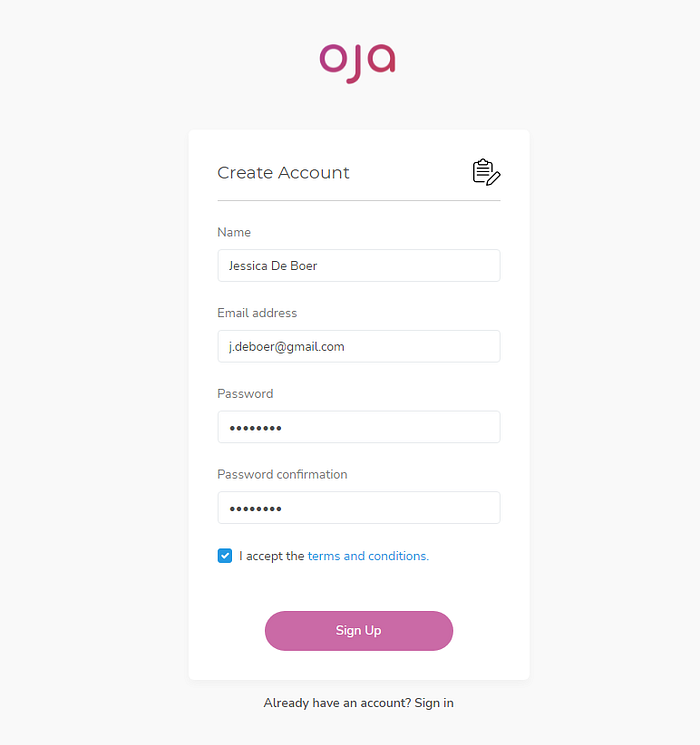Viewport: 700px width, 745px height.
Task: Go to the Sign in link
Action: 434,703
